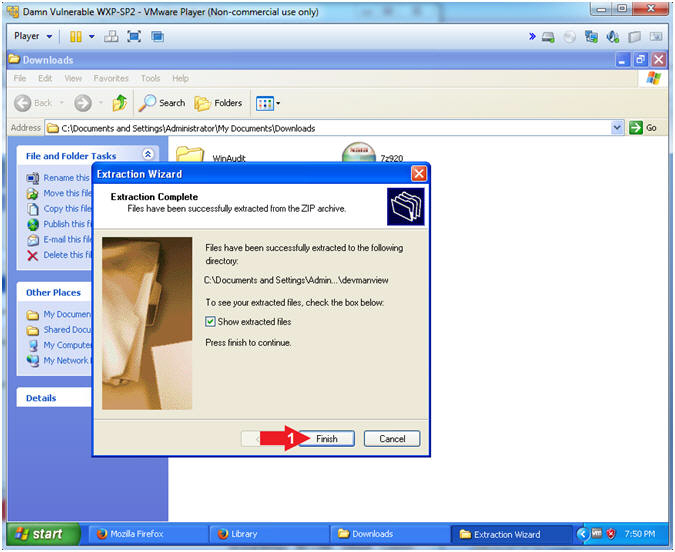675x552 pixels.
Task: Click the Security Center shield tray icon
Action: click(x=611, y=534)
